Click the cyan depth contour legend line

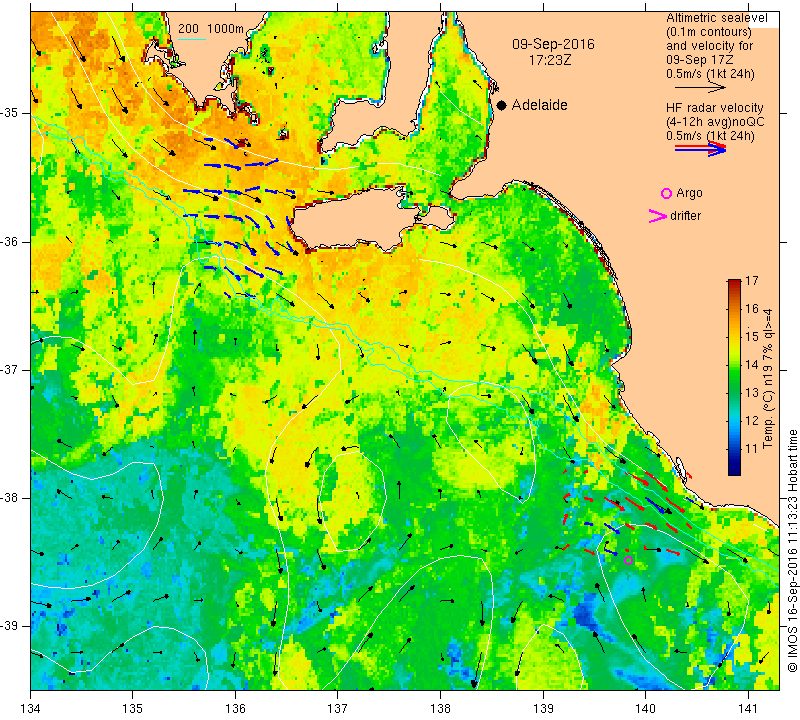[192, 39]
